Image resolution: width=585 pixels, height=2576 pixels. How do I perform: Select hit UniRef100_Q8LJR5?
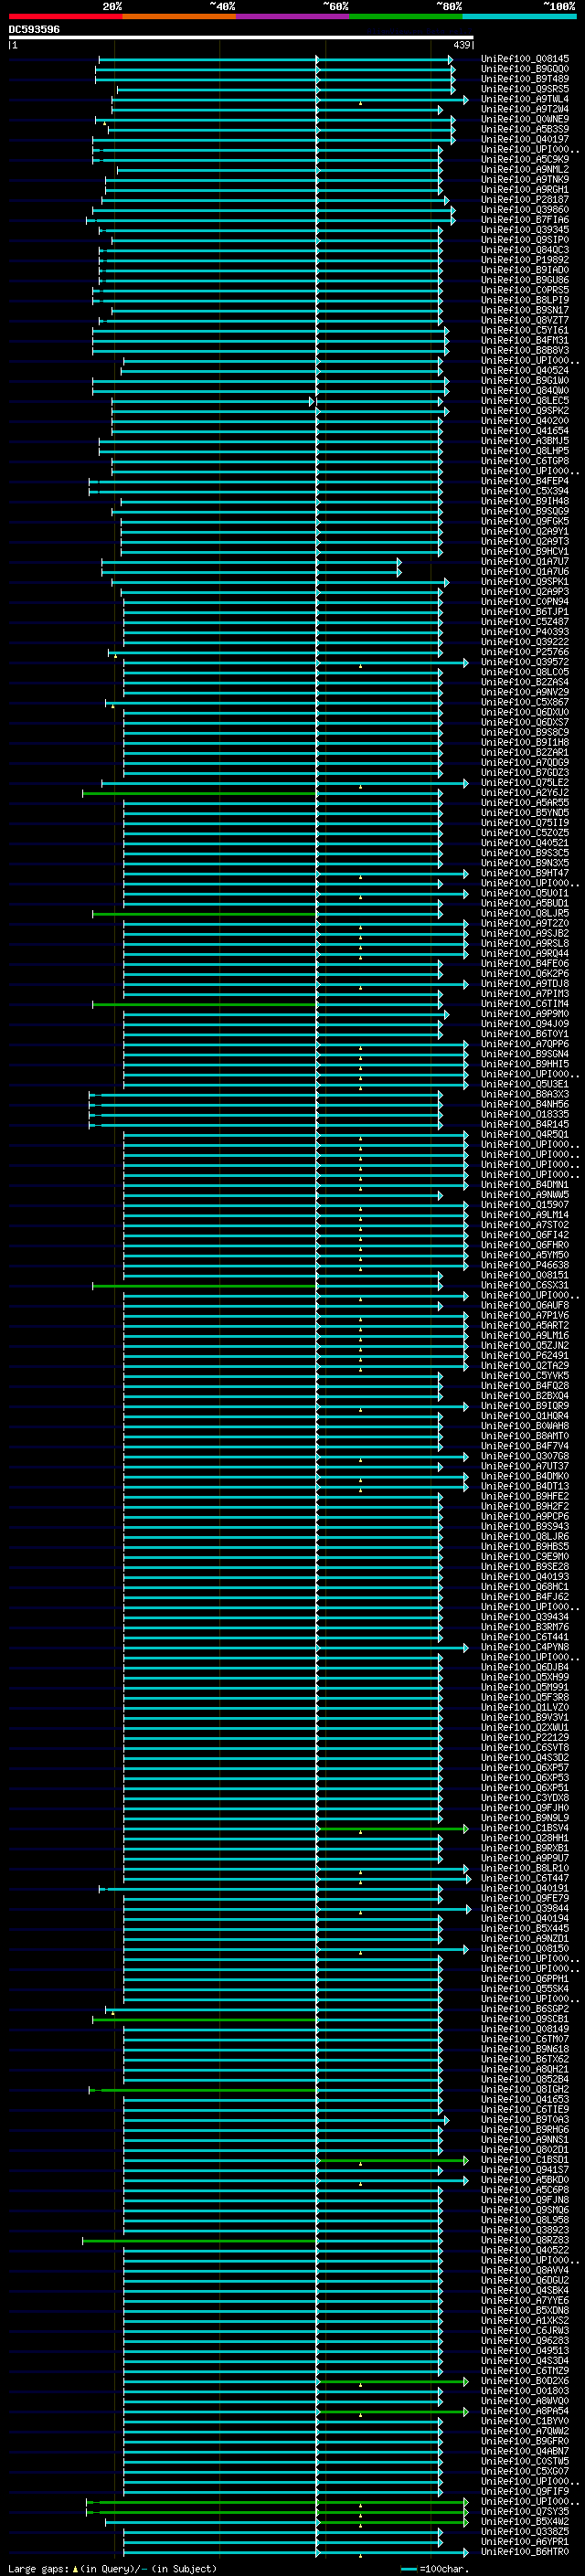525,914
